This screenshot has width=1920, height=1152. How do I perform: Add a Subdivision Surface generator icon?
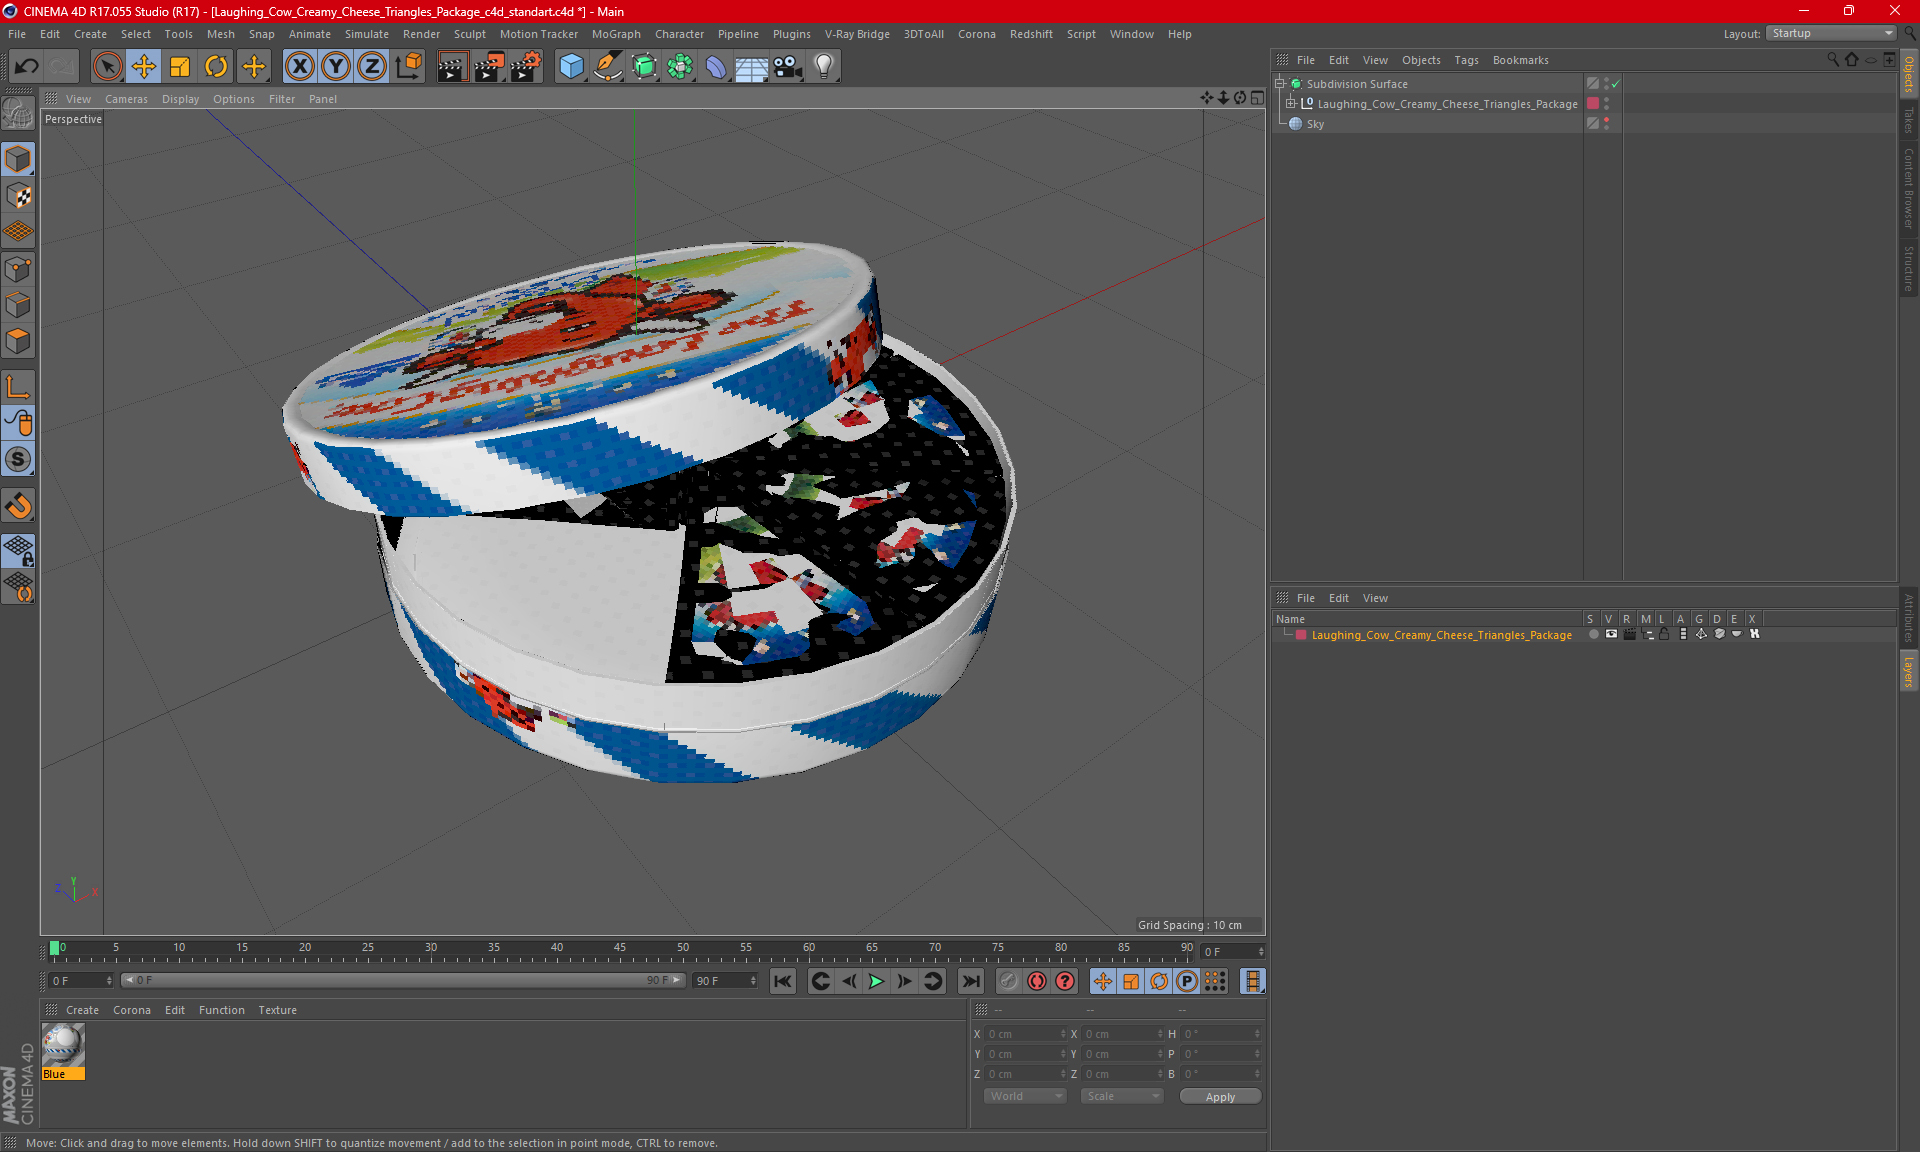coord(644,67)
